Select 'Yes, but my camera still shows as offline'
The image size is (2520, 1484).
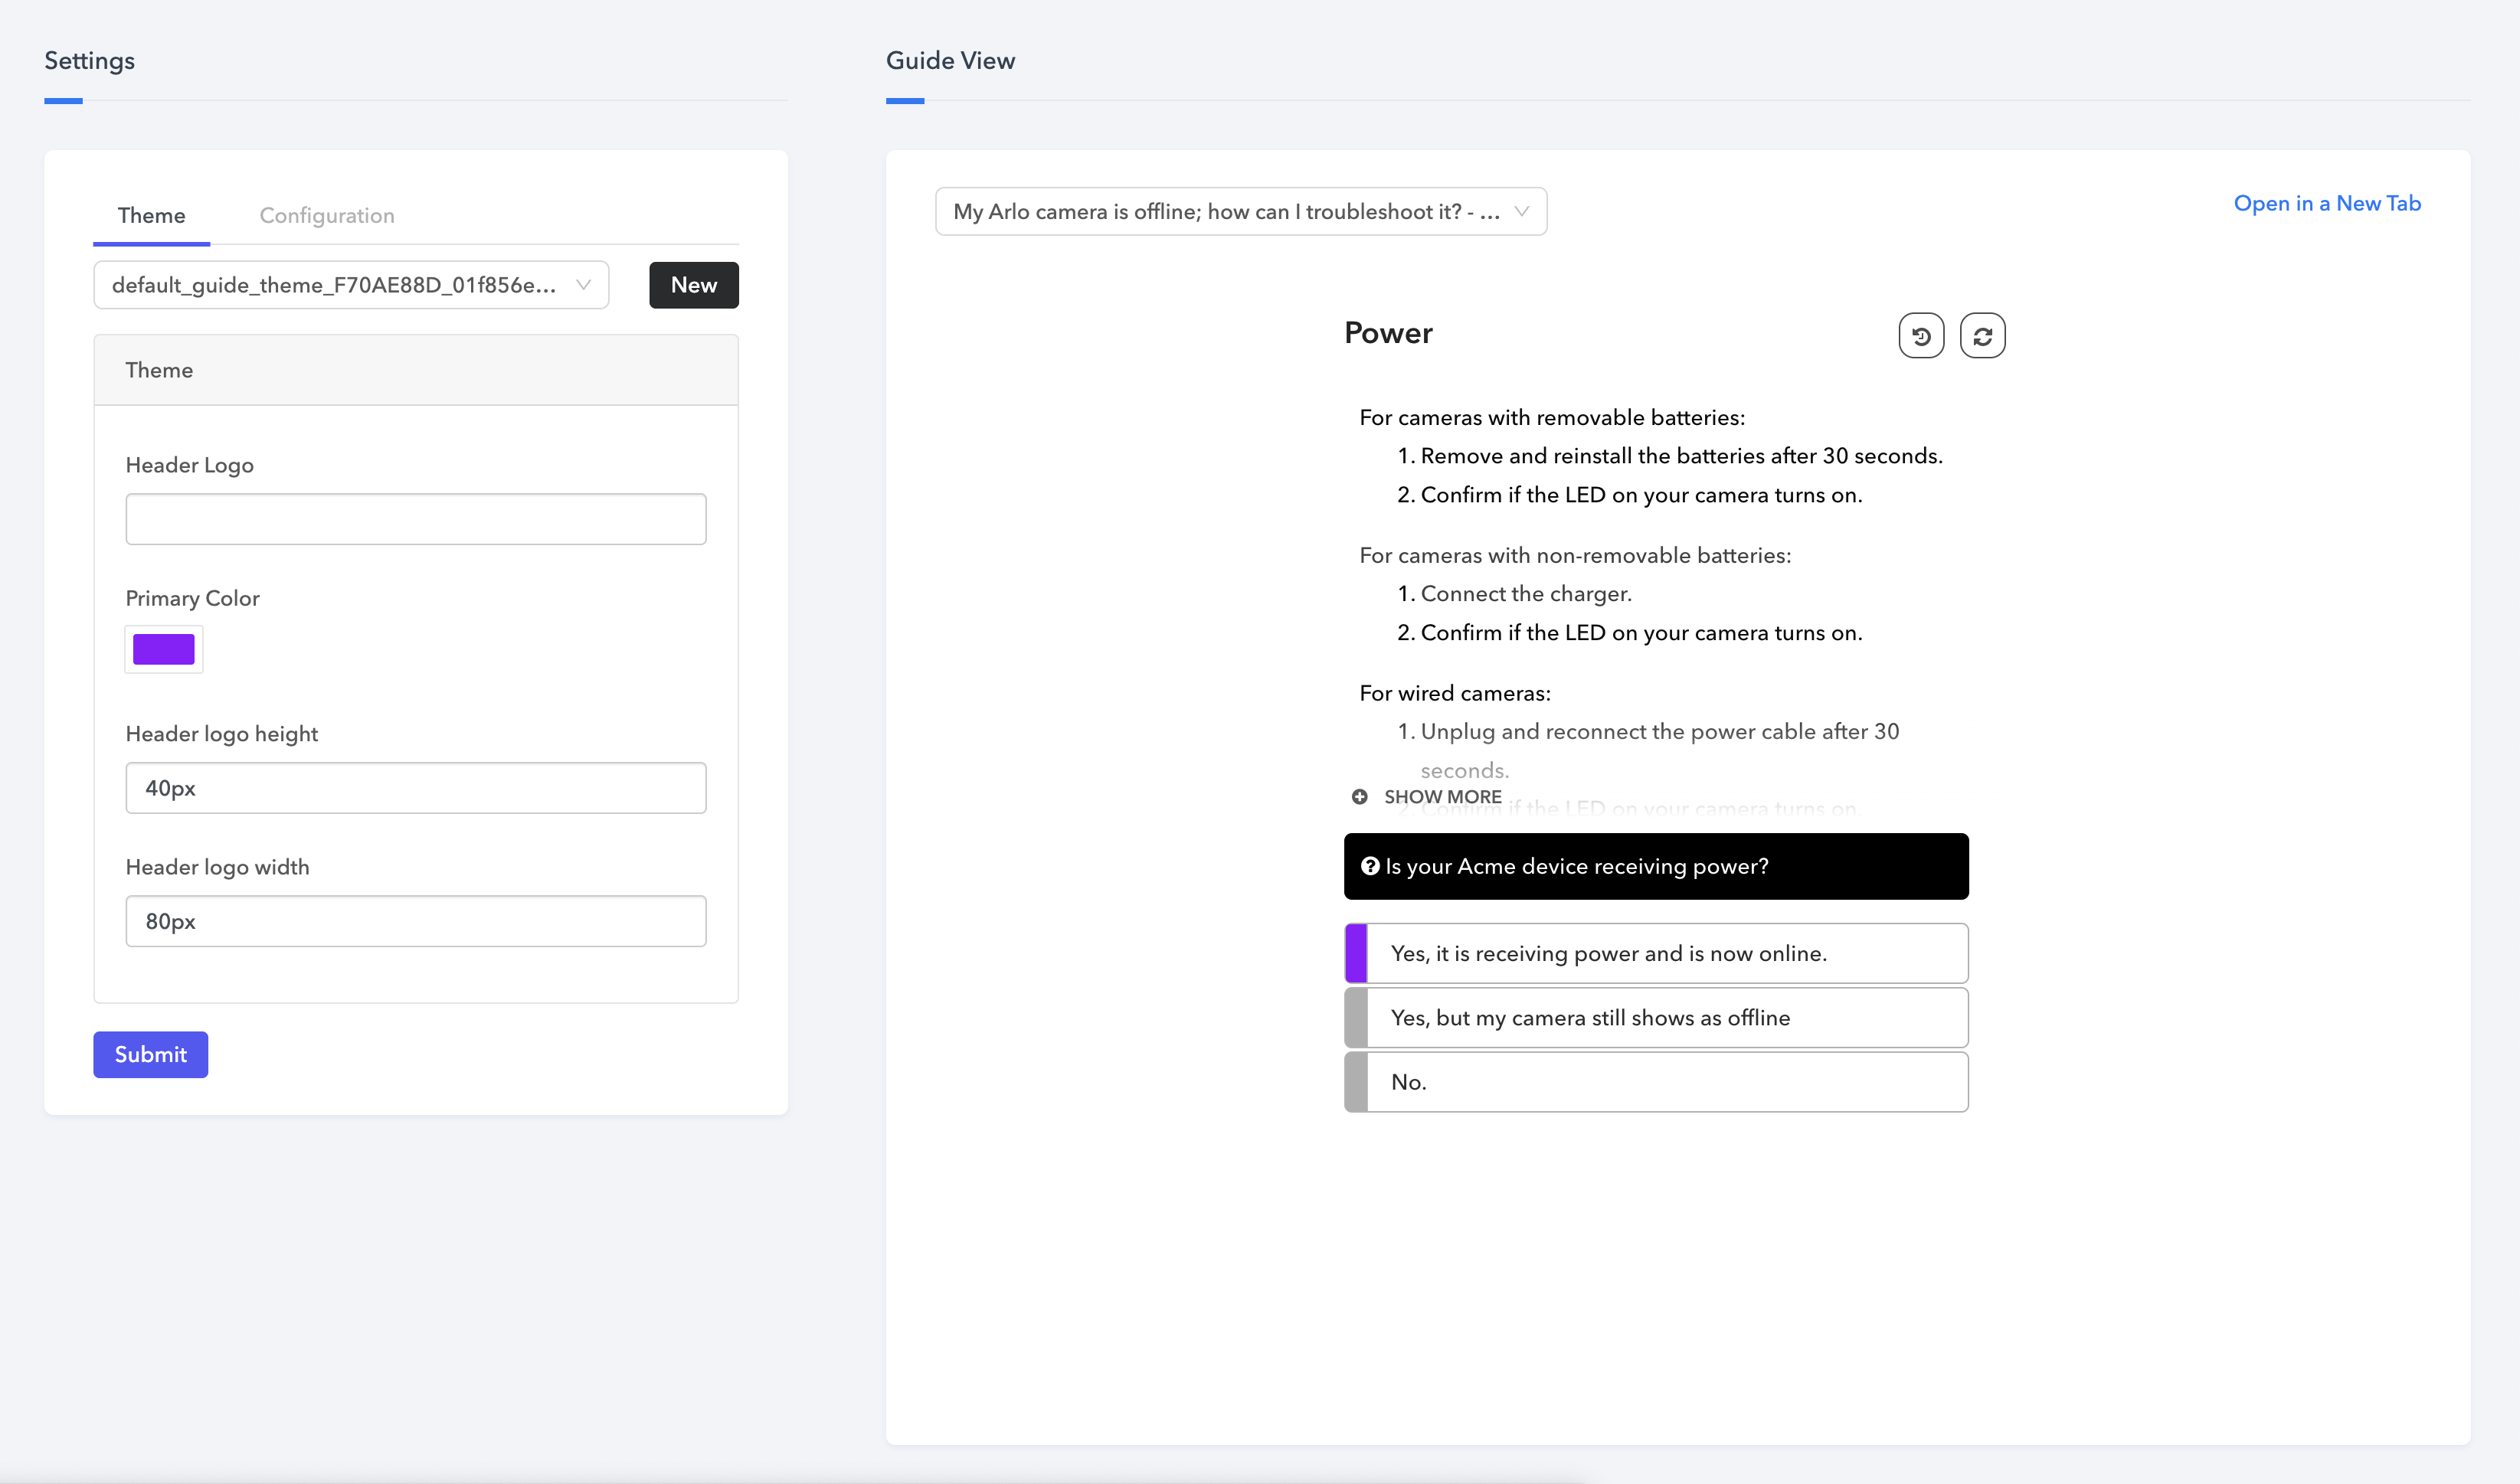coord(1655,1017)
